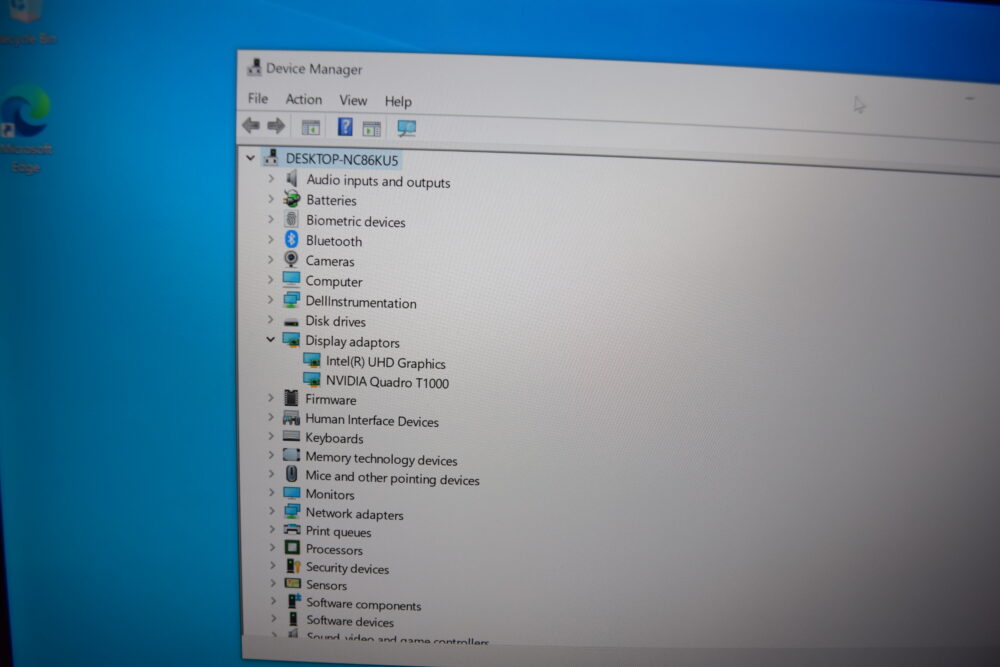1000x667 pixels.
Task: Click the Action Pane toolbar icon
Action: tap(371, 129)
